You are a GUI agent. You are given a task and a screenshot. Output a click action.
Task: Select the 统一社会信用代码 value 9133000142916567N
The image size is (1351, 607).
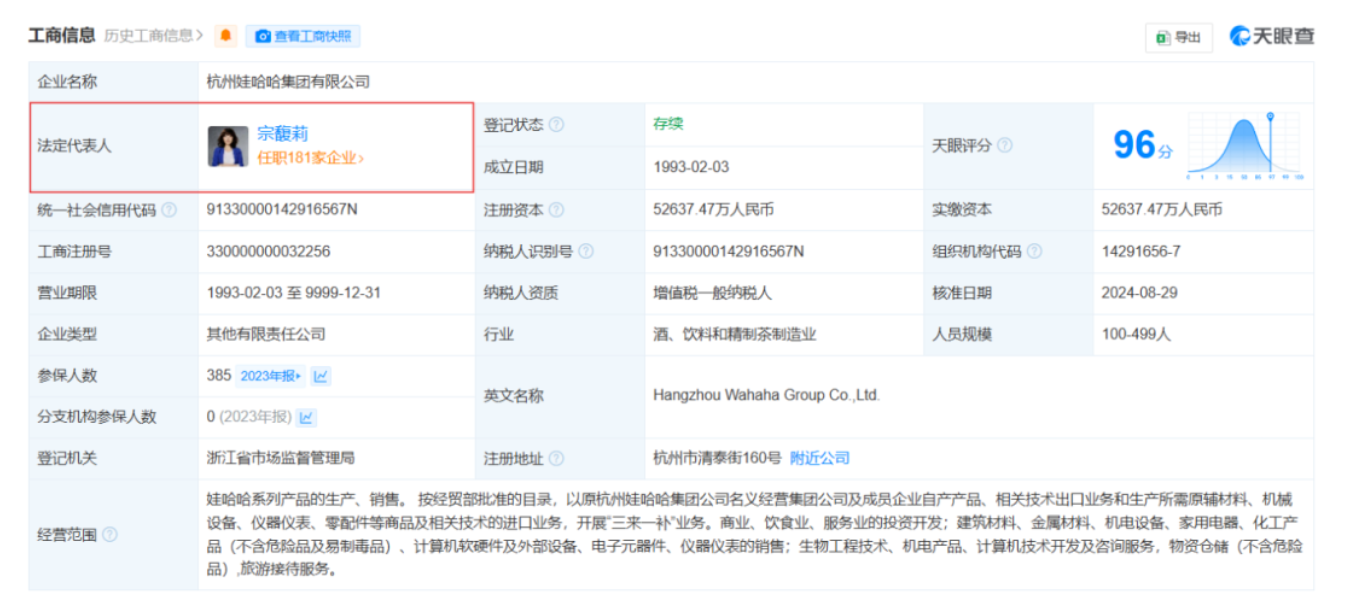[281, 210]
